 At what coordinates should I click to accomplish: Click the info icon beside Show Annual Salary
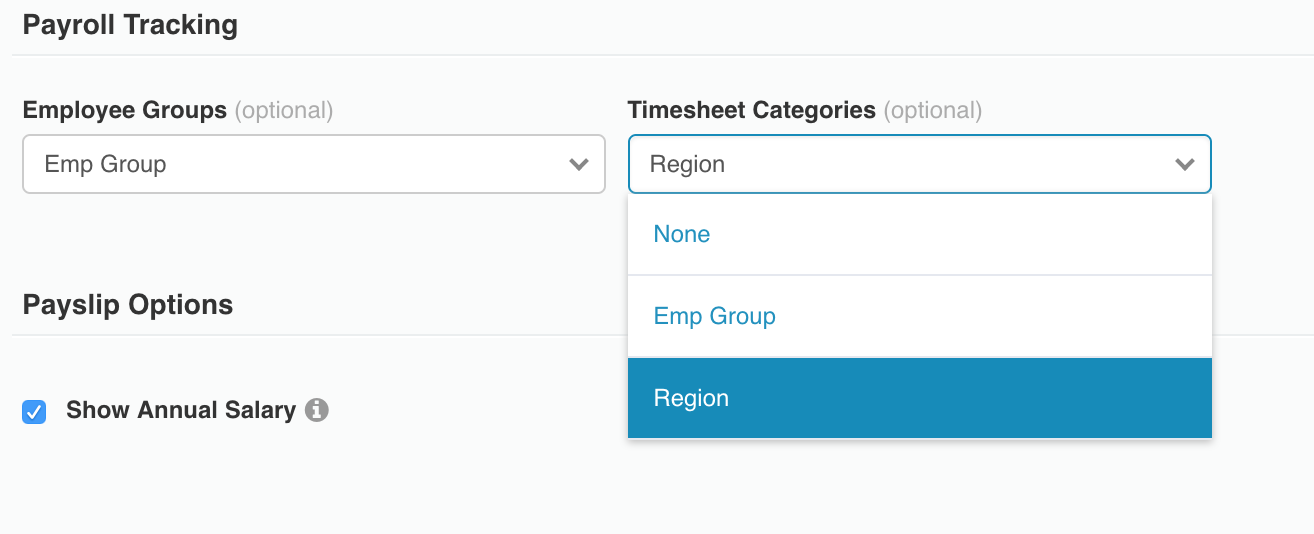[317, 410]
